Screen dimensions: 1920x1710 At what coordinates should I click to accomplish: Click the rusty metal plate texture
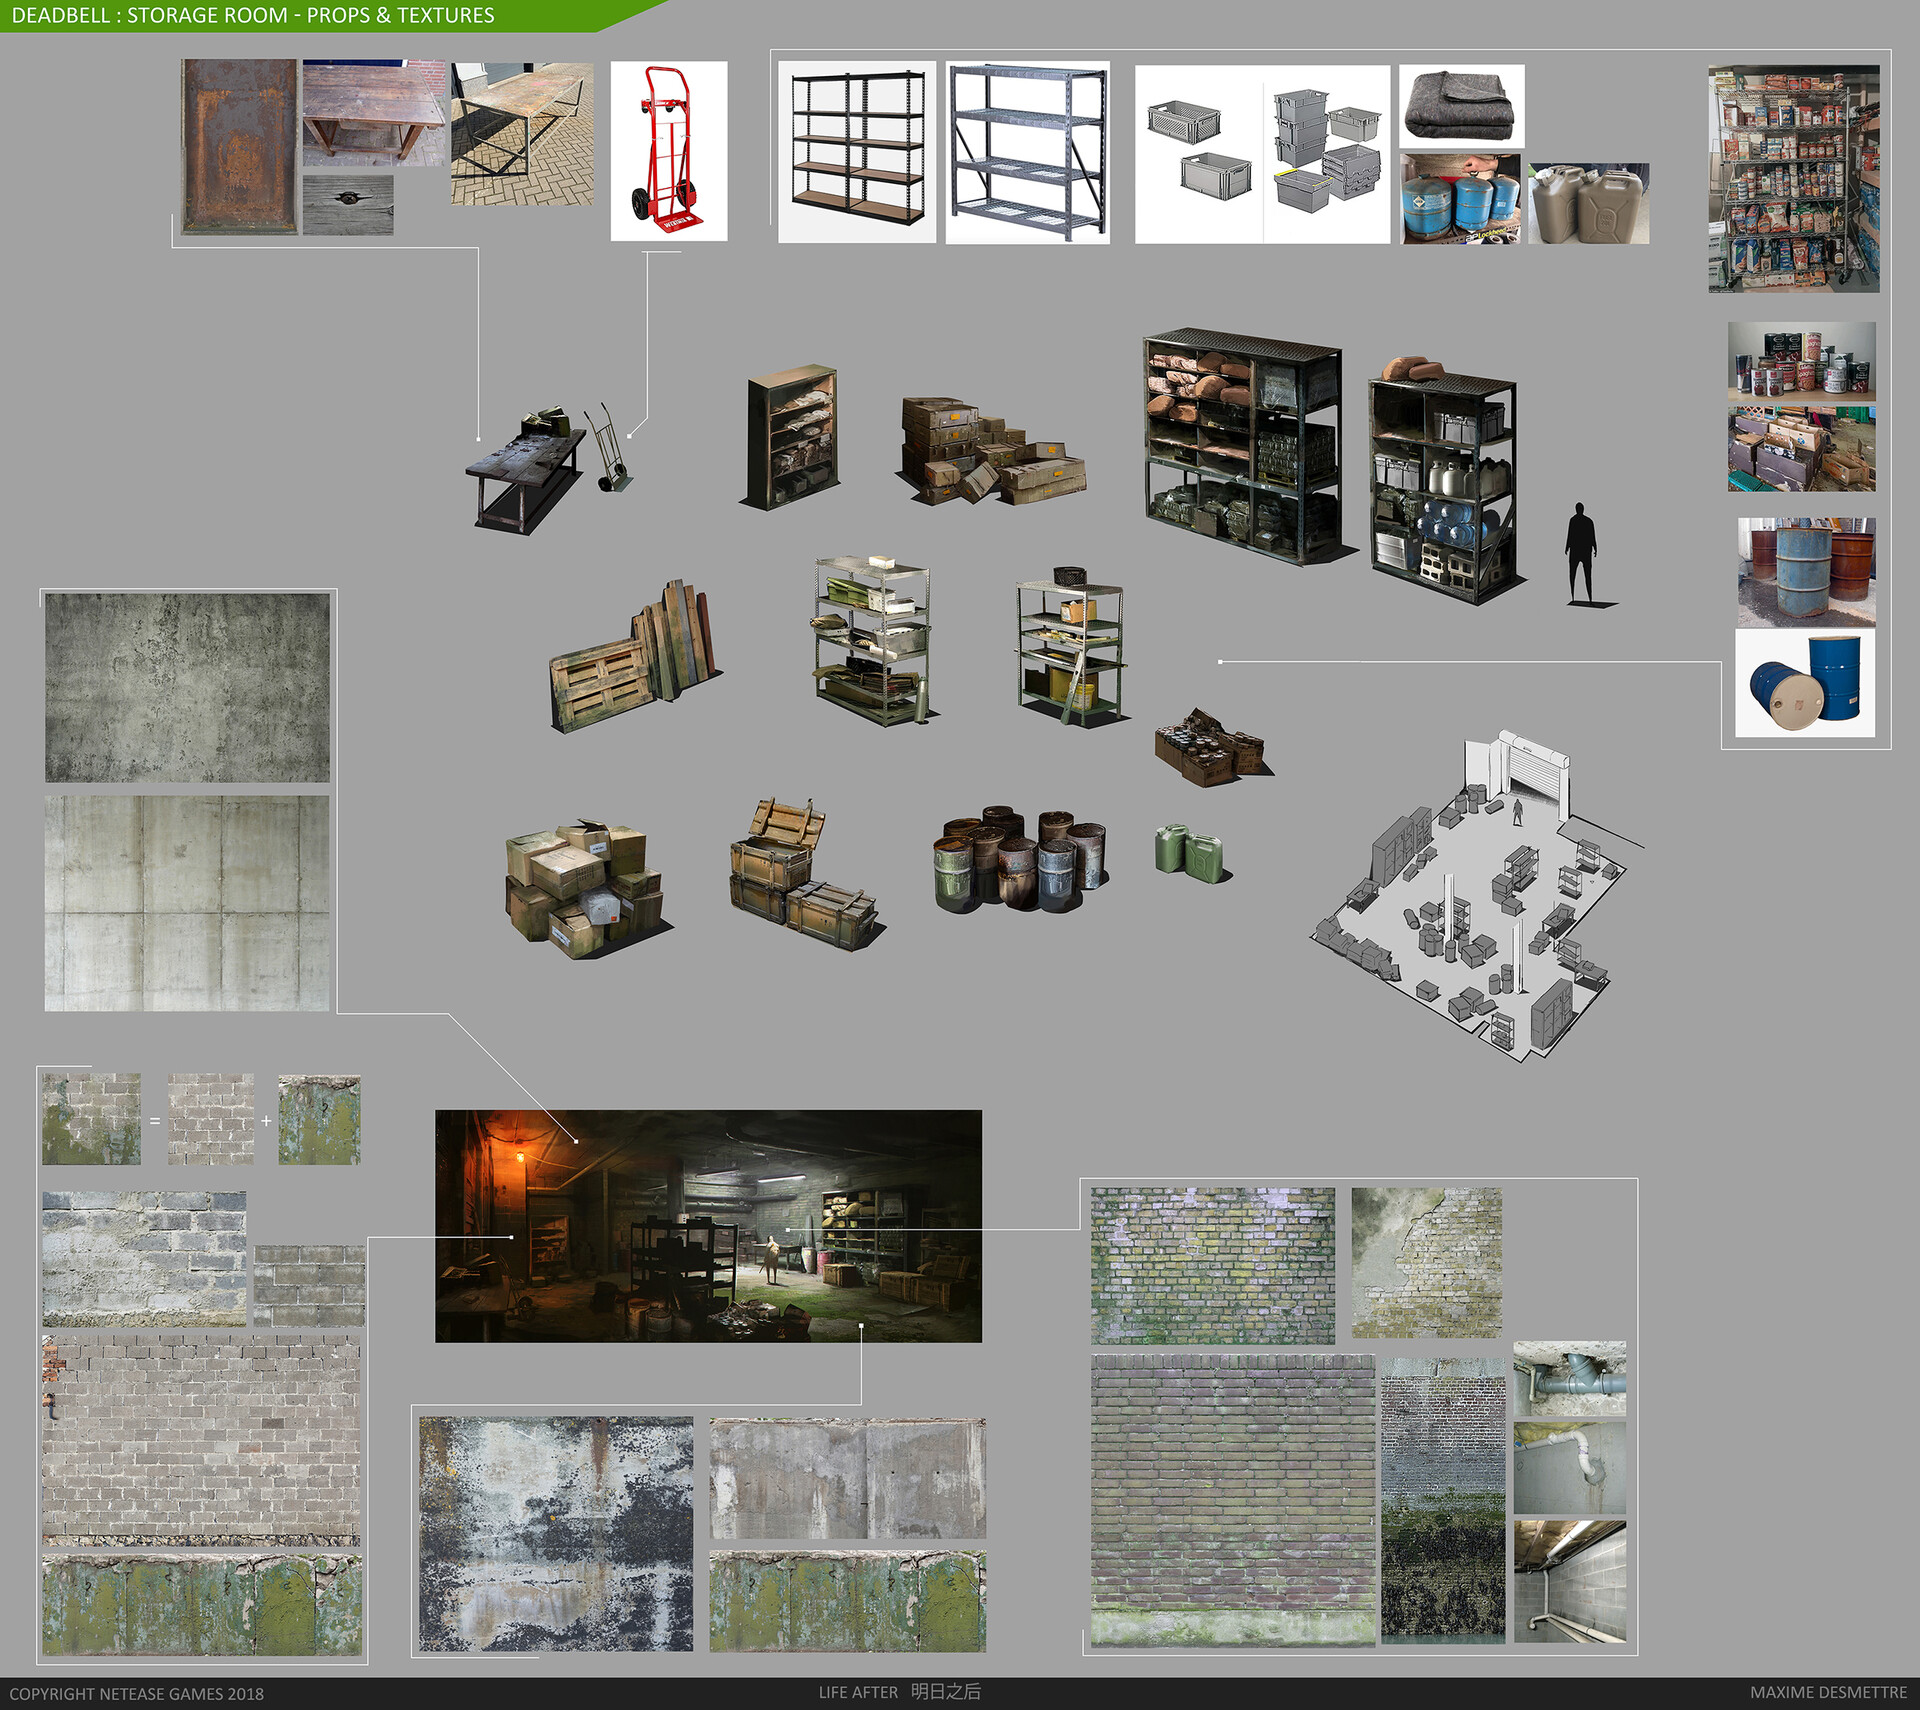pyautogui.click(x=239, y=146)
